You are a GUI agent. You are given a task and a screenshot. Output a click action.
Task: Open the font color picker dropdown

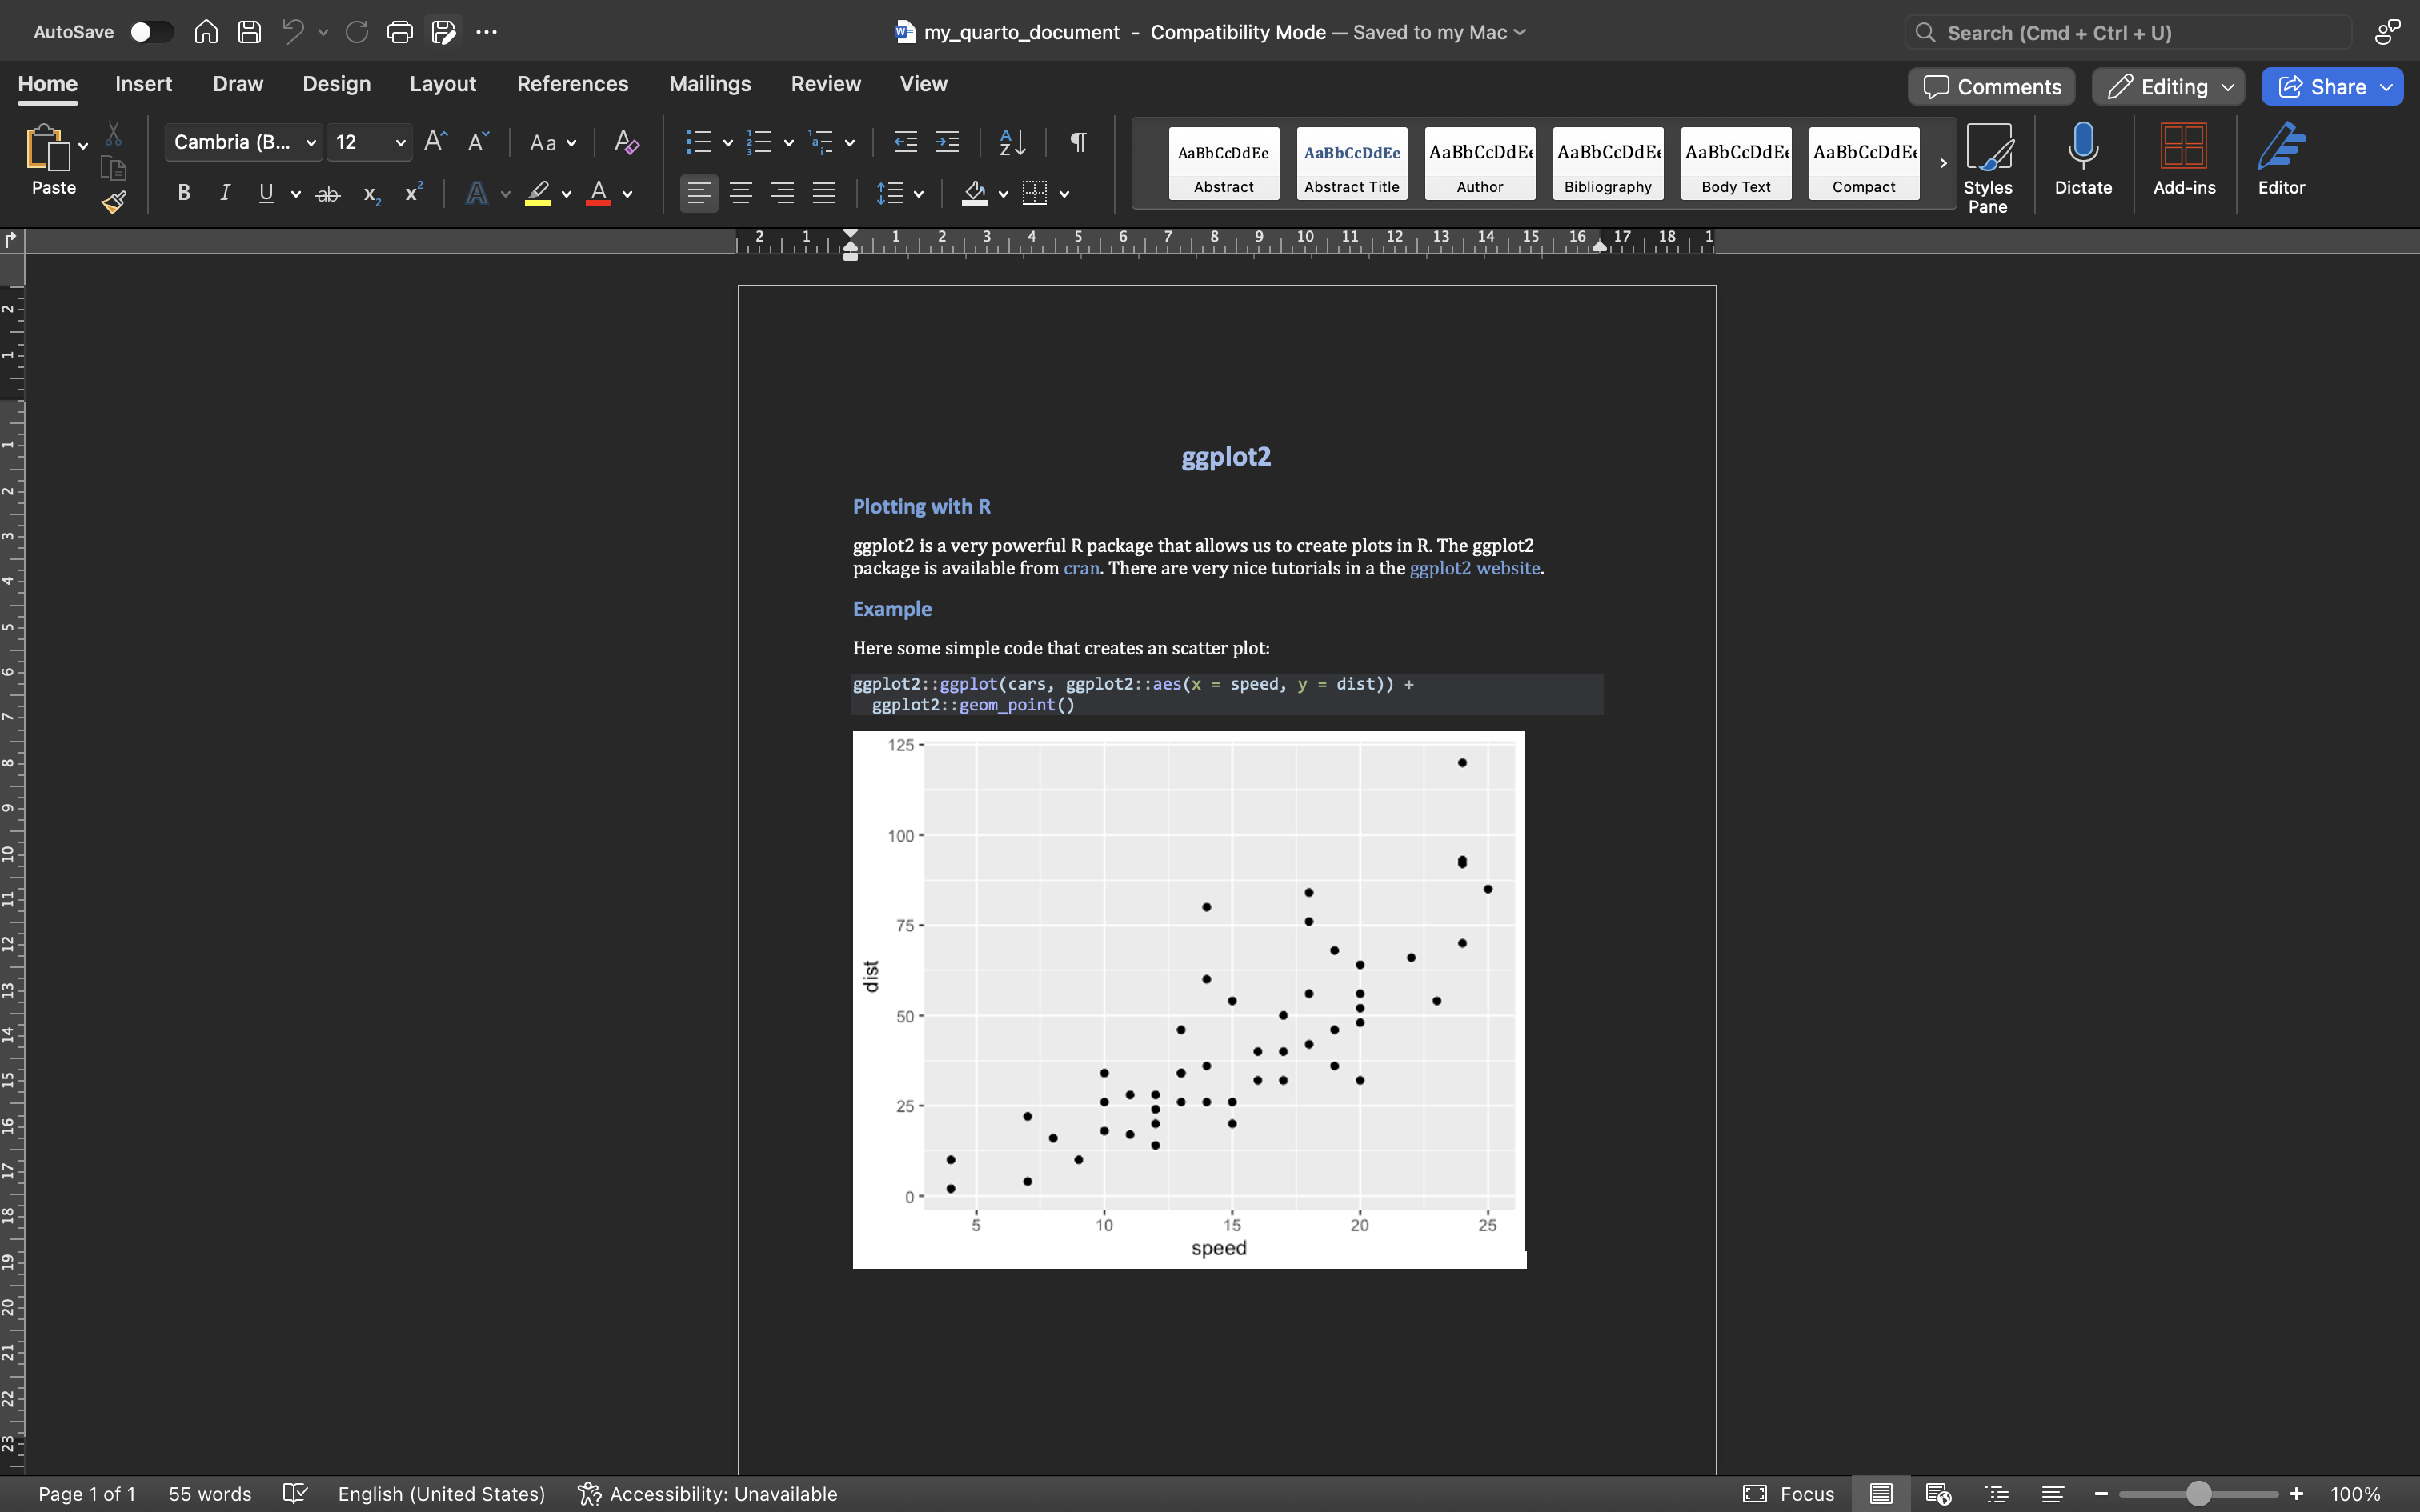coord(628,192)
